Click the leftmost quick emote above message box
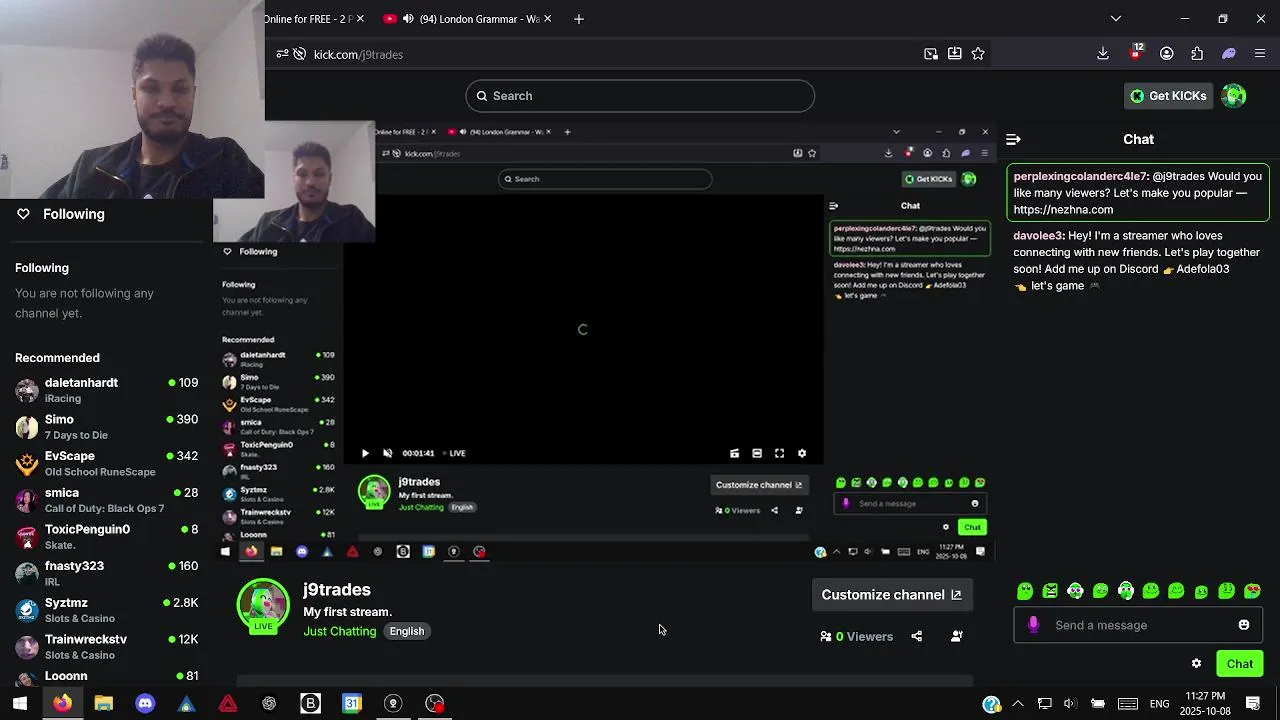1280x720 pixels. (1024, 591)
